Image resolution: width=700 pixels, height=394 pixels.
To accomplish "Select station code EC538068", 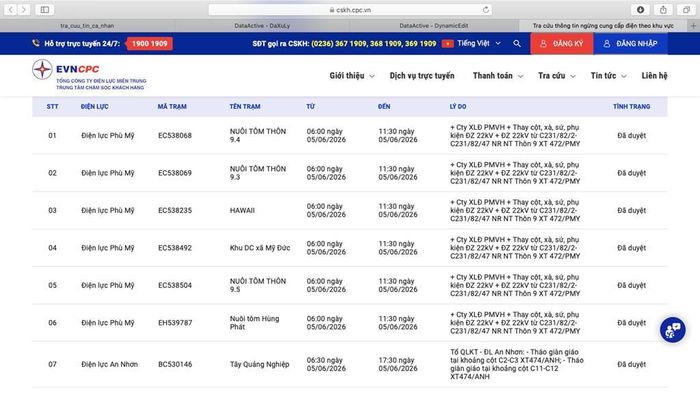I will (175, 136).
